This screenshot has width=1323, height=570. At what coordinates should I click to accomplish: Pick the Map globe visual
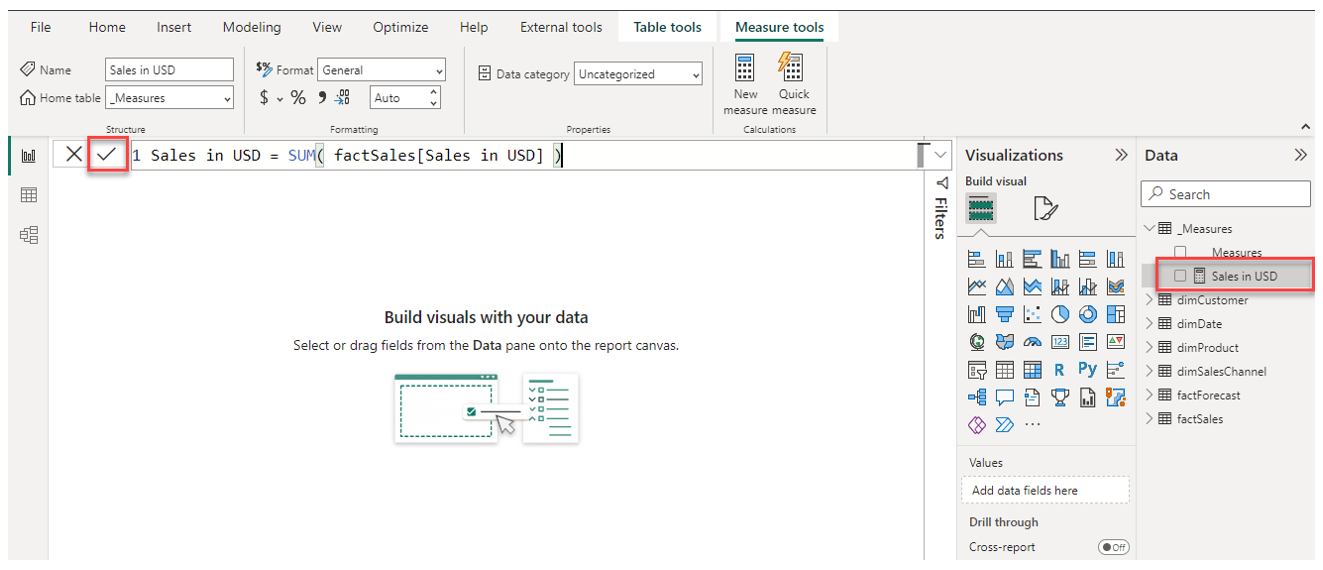pos(977,341)
